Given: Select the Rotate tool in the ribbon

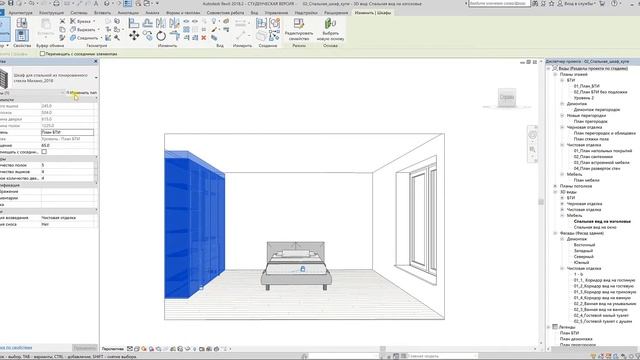Looking at the screenshot, I should coord(161,36).
